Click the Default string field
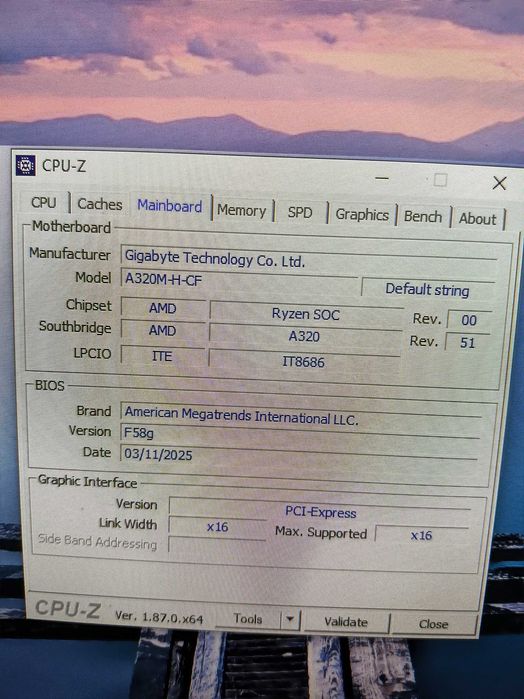This screenshot has width=524, height=699. (x=428, y=290)
